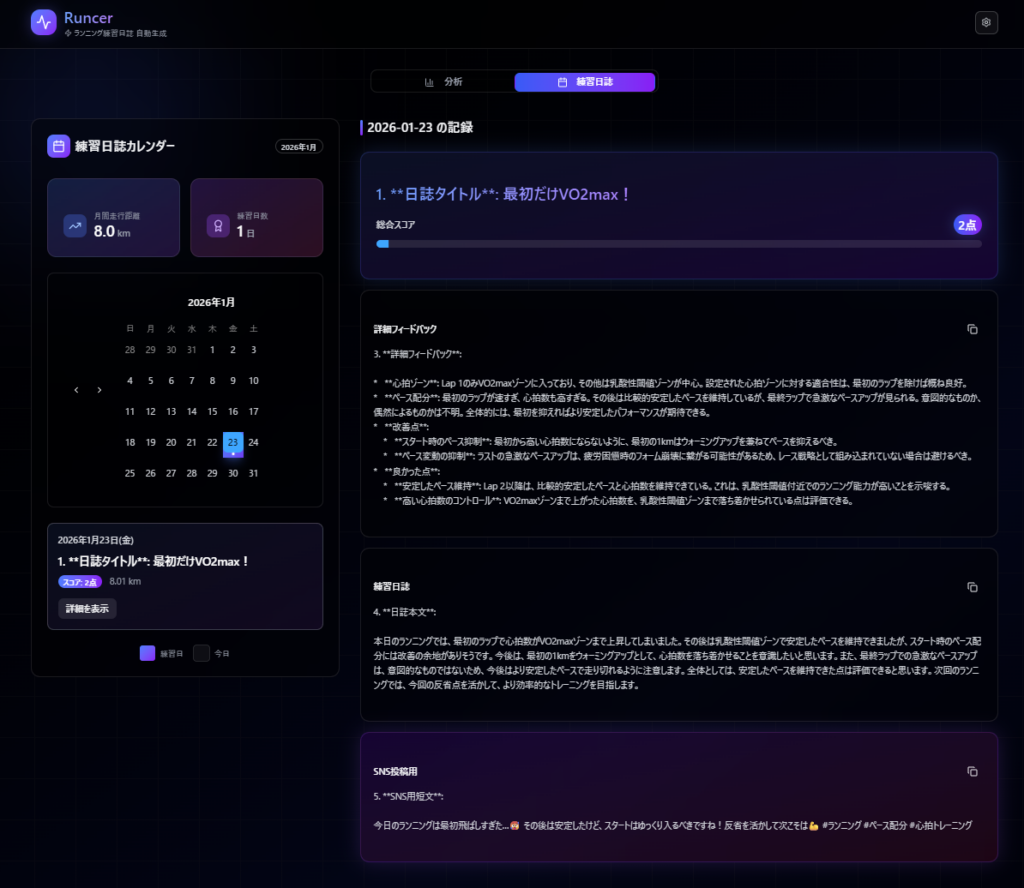Click the 練習日誌カレンダー calendar icon
Viewport: 1024px width, 888px height.
pos(58,146)
